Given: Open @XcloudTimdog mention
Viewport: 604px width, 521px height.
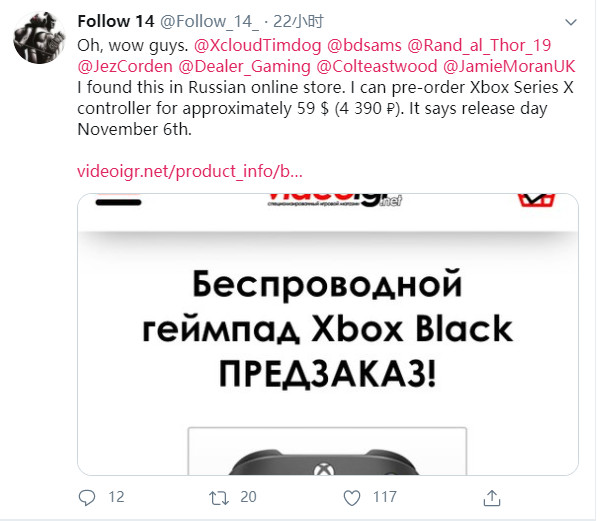Looking at the screenshot, I should coord(257,45).
